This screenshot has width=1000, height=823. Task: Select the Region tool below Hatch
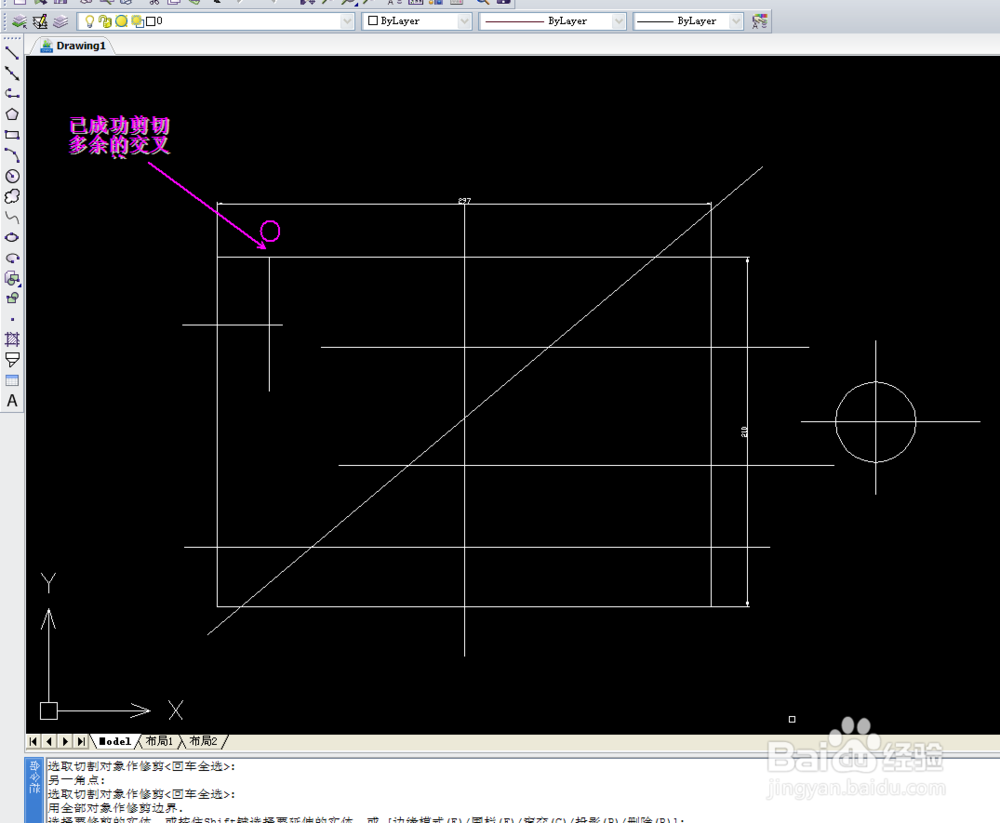coord(11,360)
